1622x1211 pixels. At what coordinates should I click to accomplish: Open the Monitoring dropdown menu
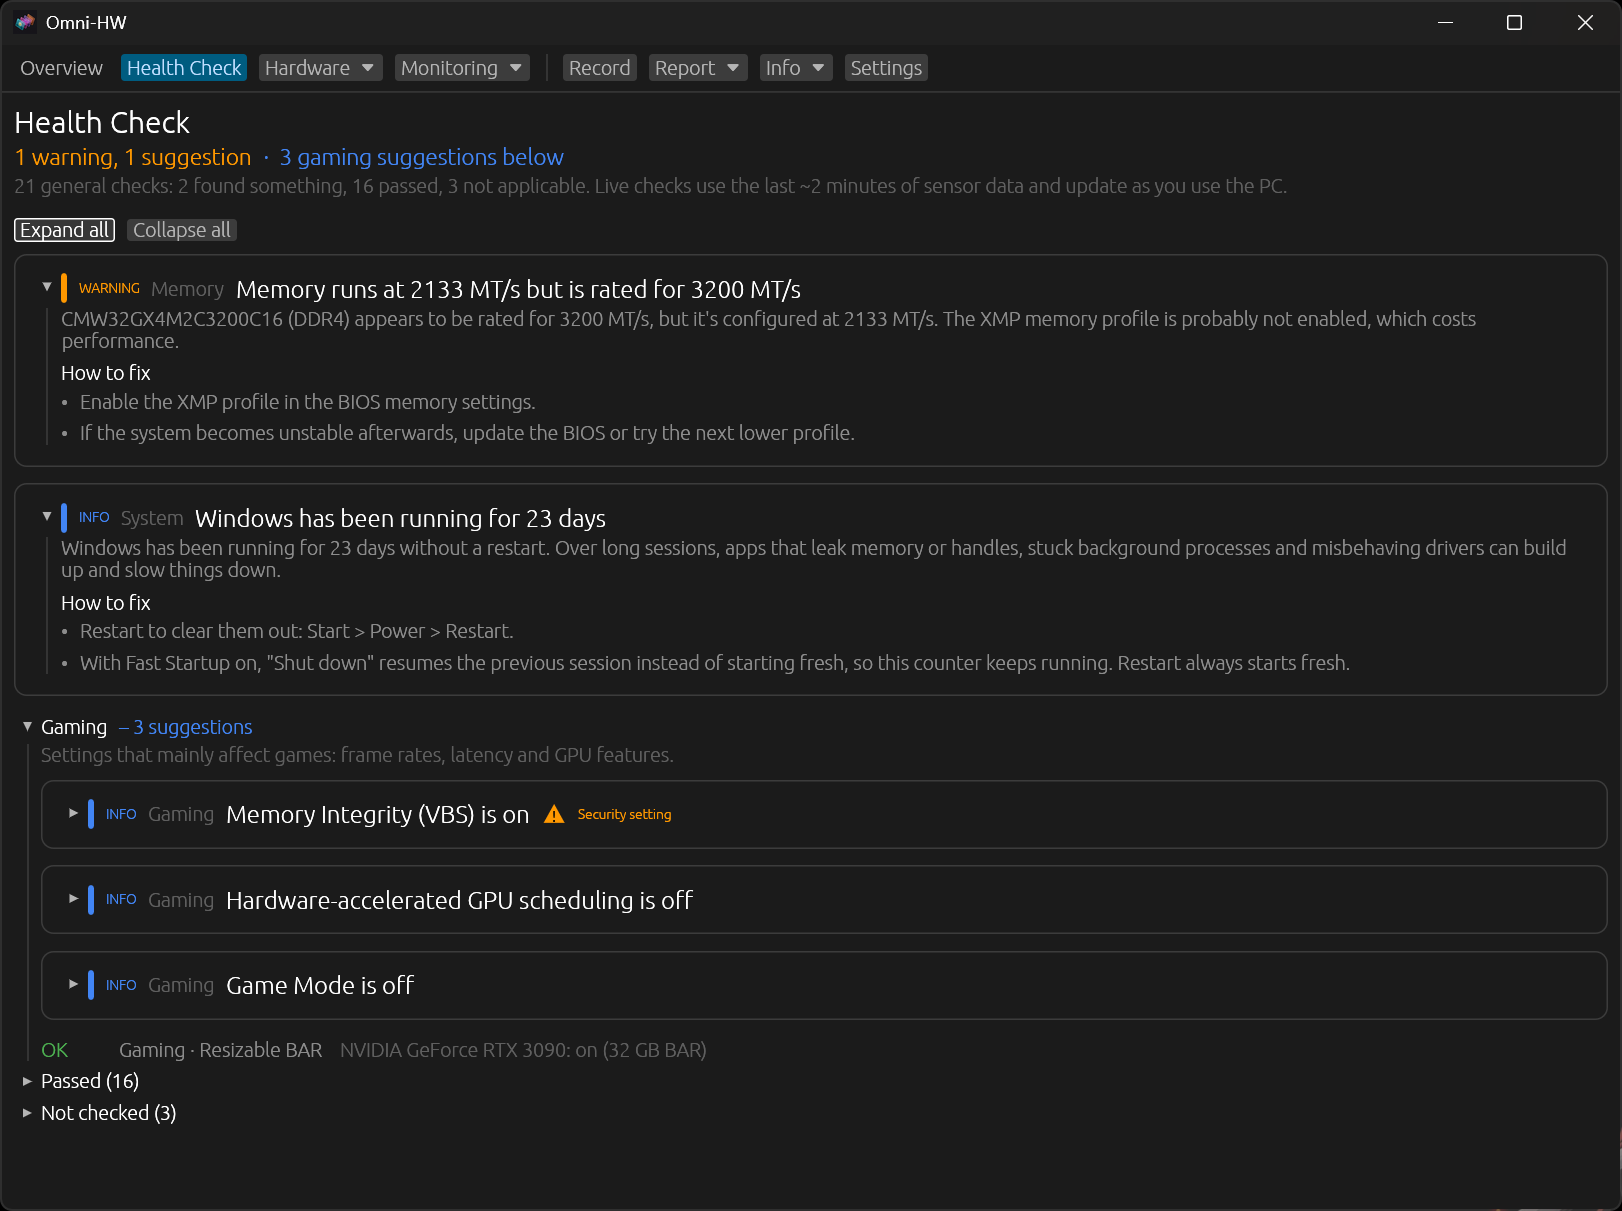pyautogui.click(x=462, y=68)
